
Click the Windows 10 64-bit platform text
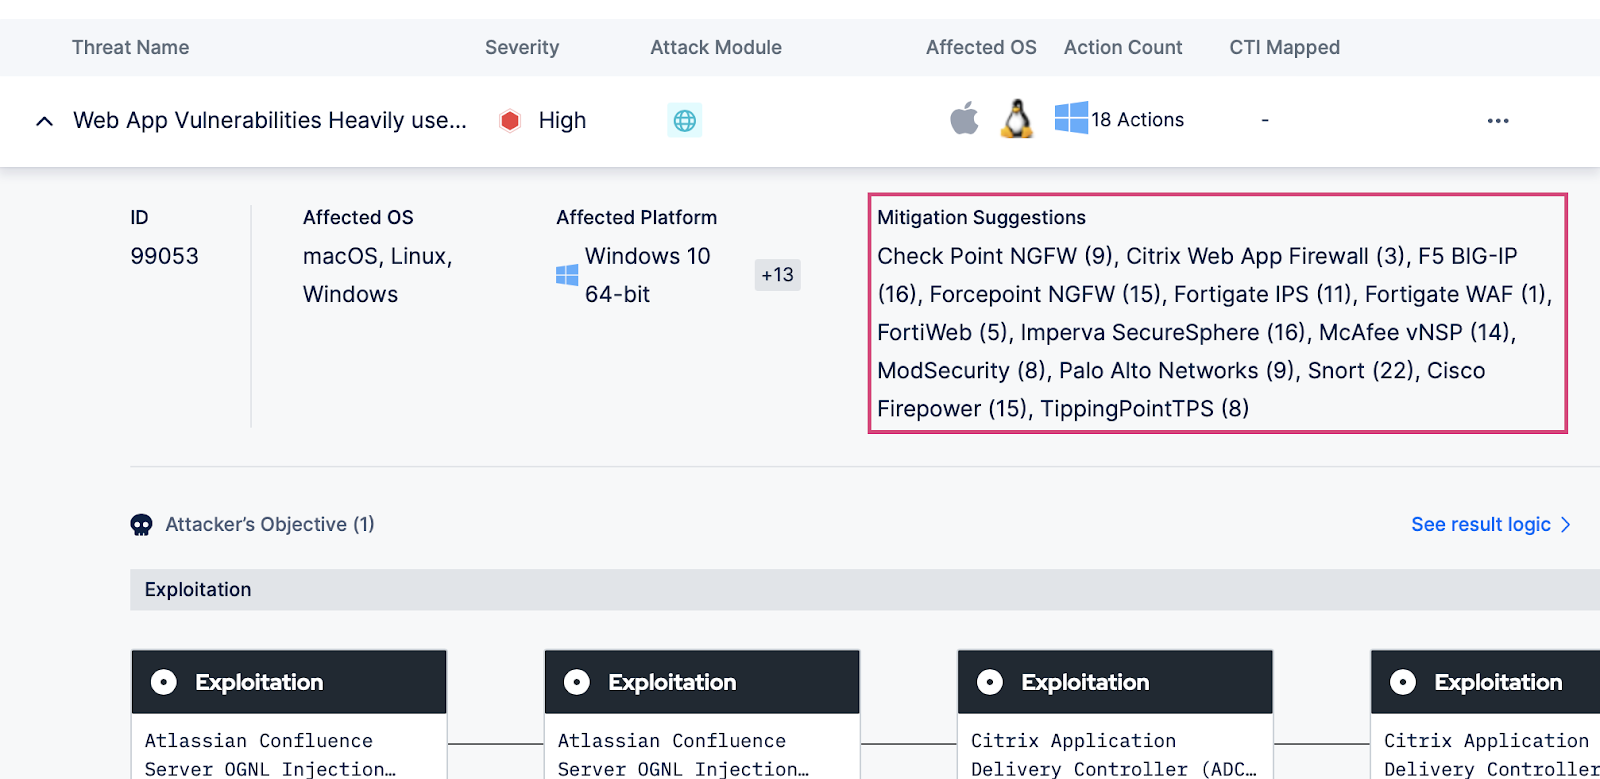(x=648, y=275)
